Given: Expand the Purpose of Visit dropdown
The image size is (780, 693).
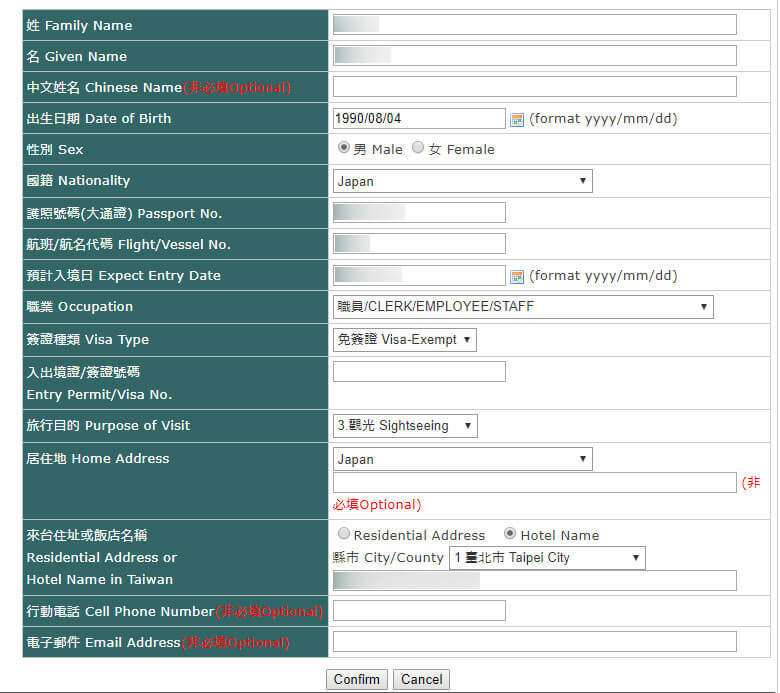Looking at the screenshot, I should [405, 426].
